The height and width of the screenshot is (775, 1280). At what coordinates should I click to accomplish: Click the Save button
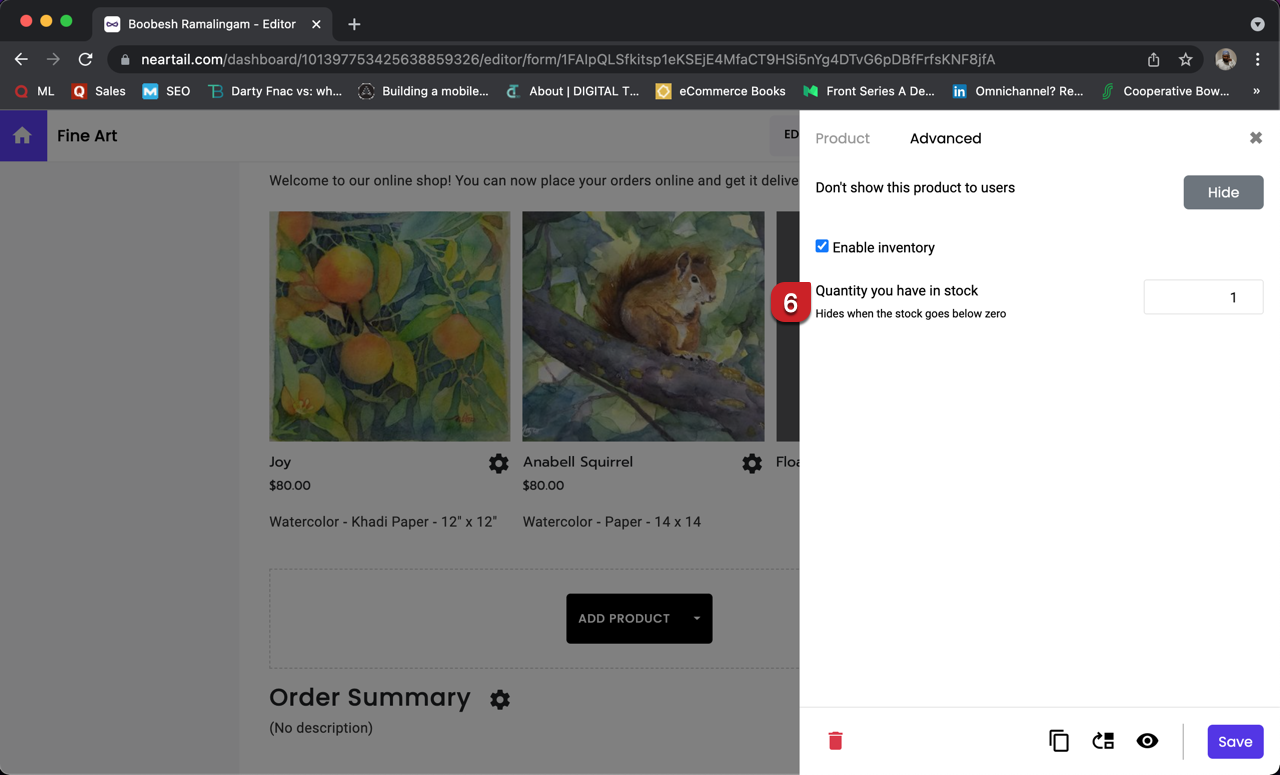(1235, 741)
